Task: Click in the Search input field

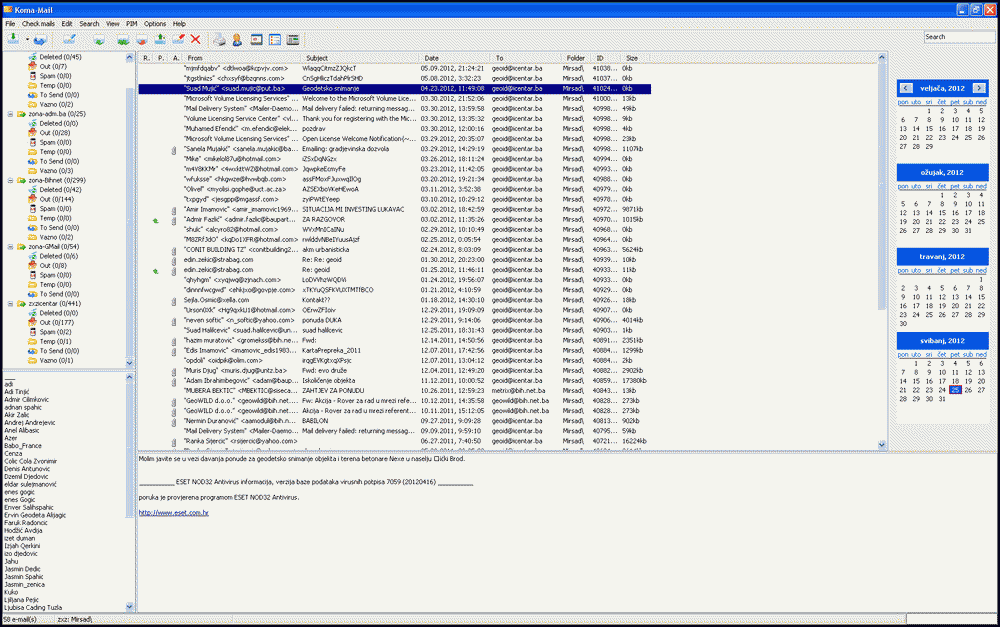Action: [x=957, y=37]
